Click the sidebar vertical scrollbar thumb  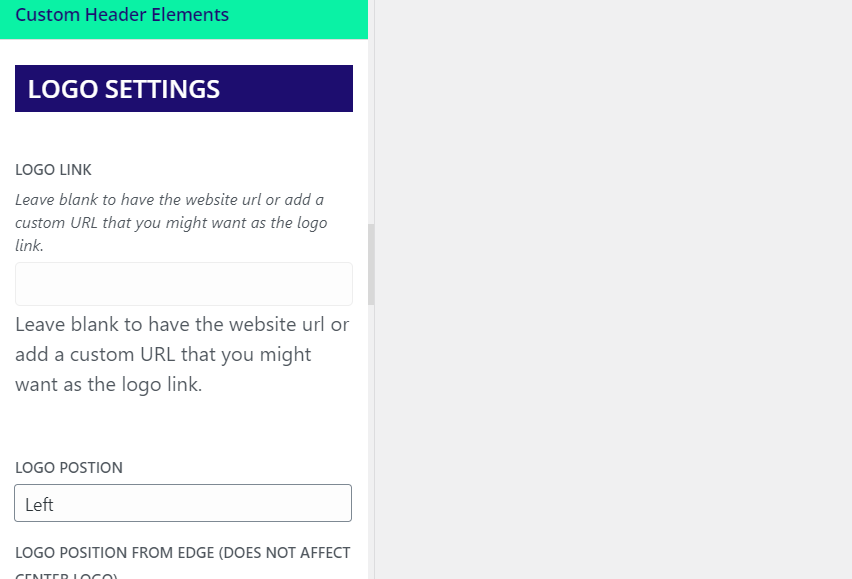tap(371, 264)
